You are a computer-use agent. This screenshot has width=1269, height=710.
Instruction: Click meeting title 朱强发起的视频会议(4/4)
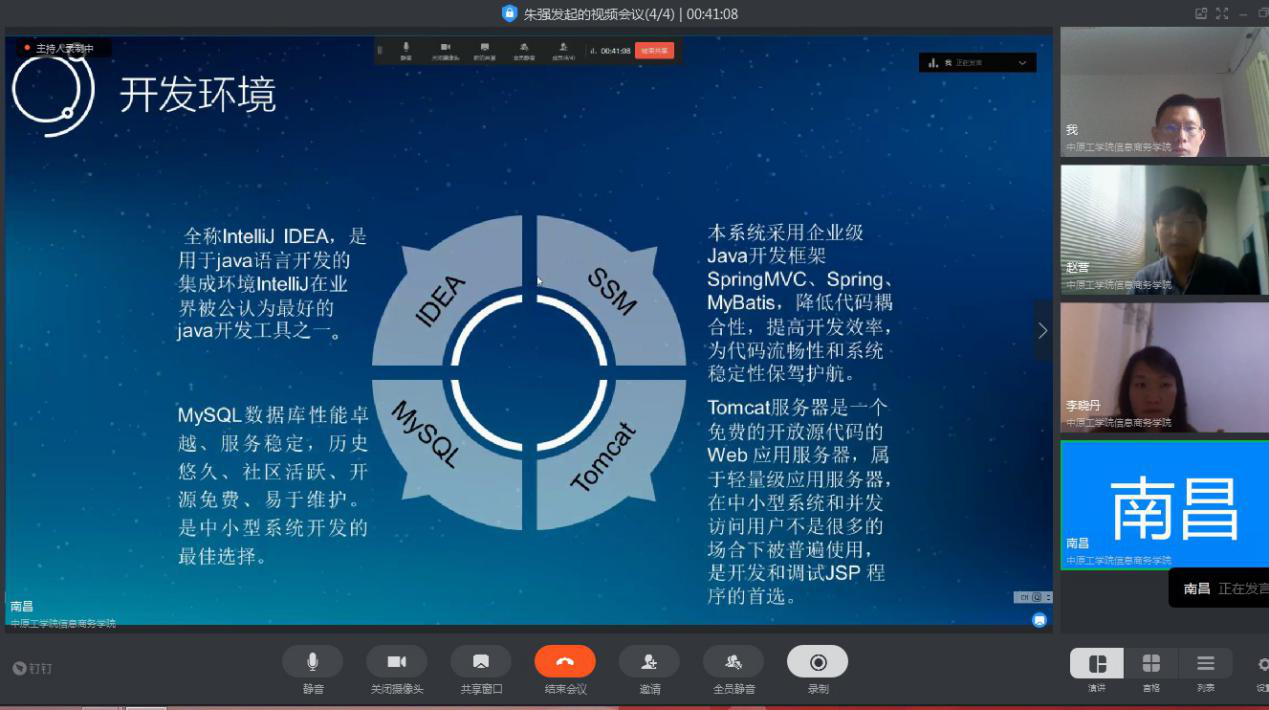coord(599,14)
